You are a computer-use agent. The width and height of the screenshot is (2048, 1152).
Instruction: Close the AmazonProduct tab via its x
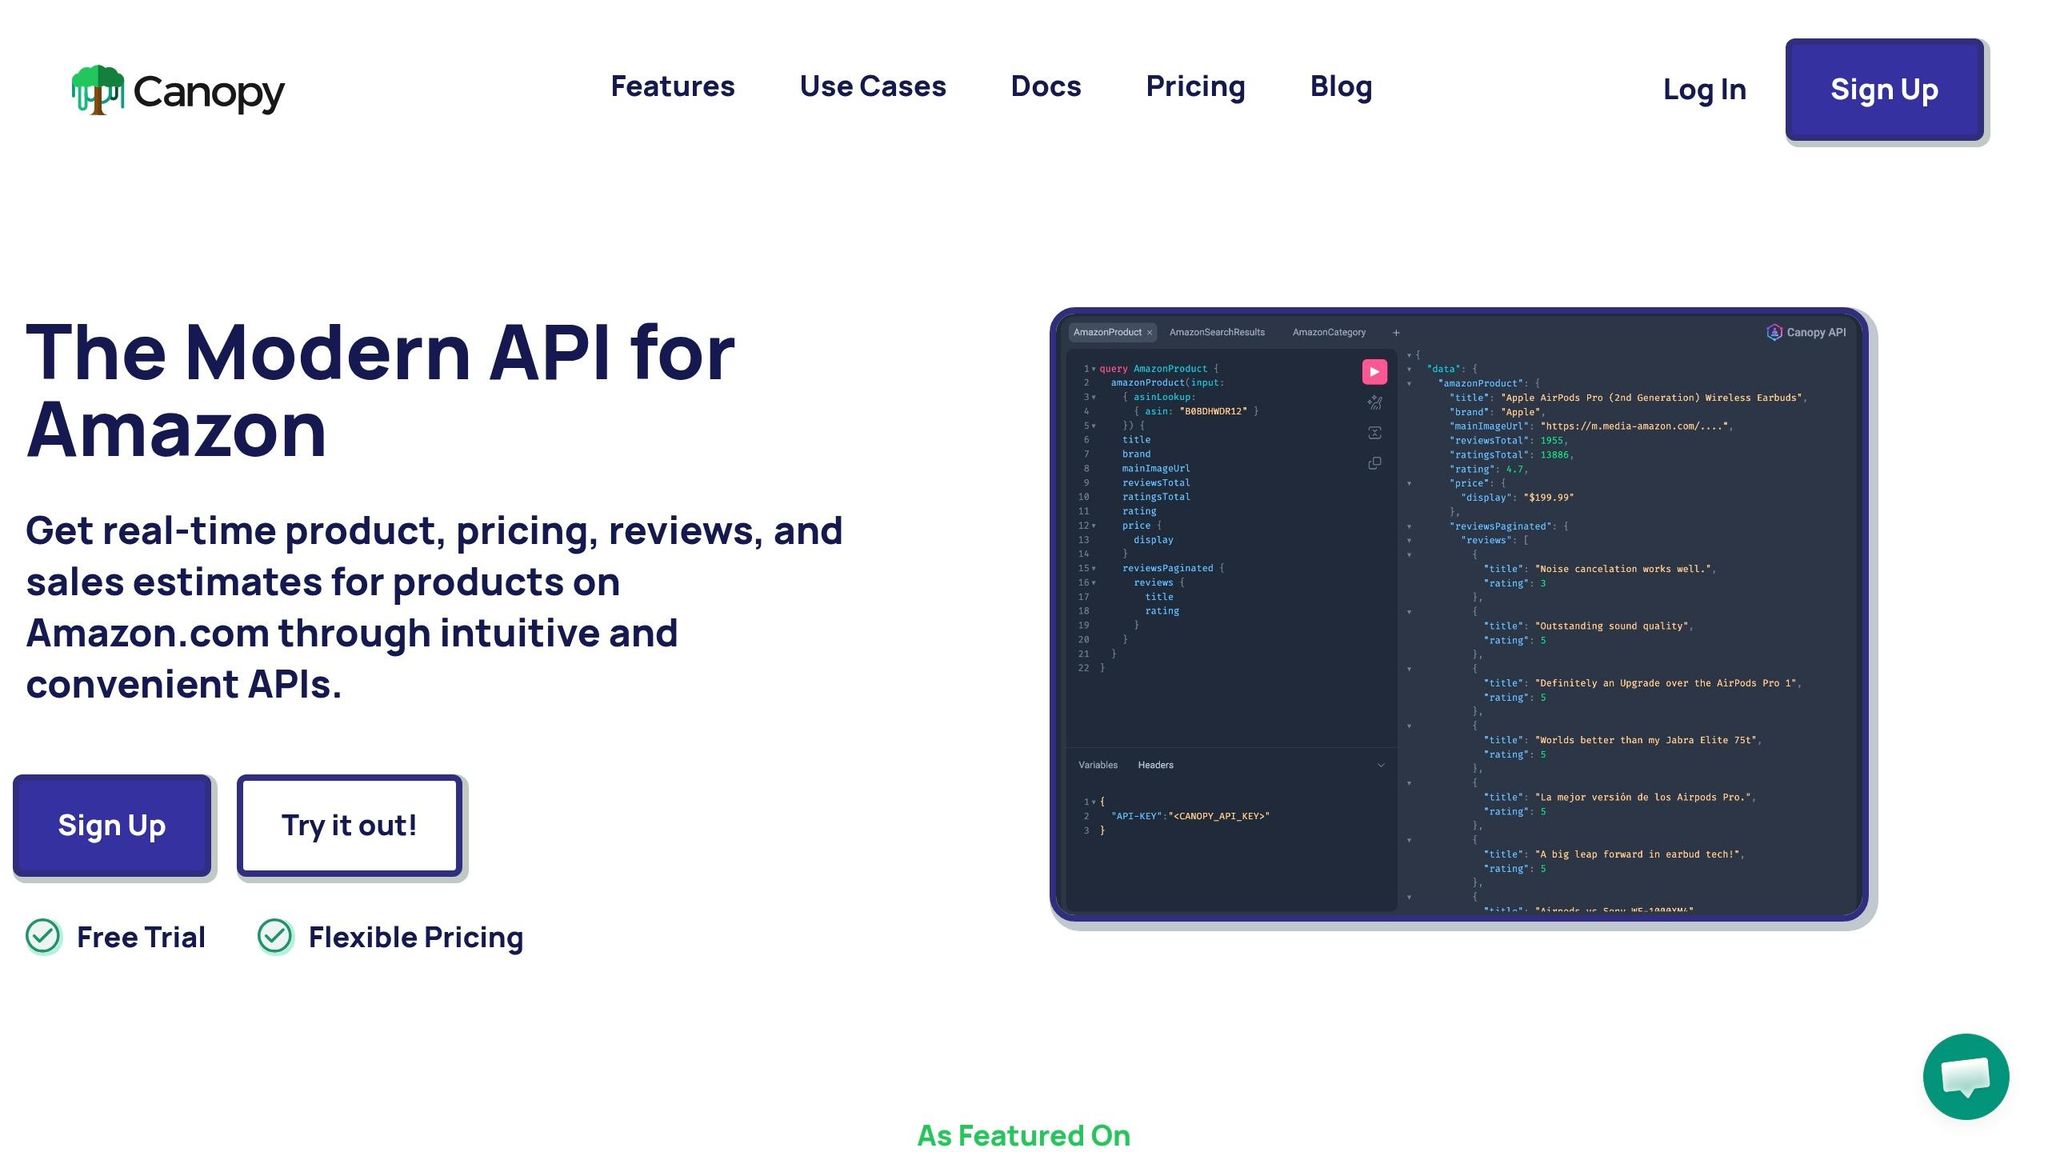tap(1151, 332)
